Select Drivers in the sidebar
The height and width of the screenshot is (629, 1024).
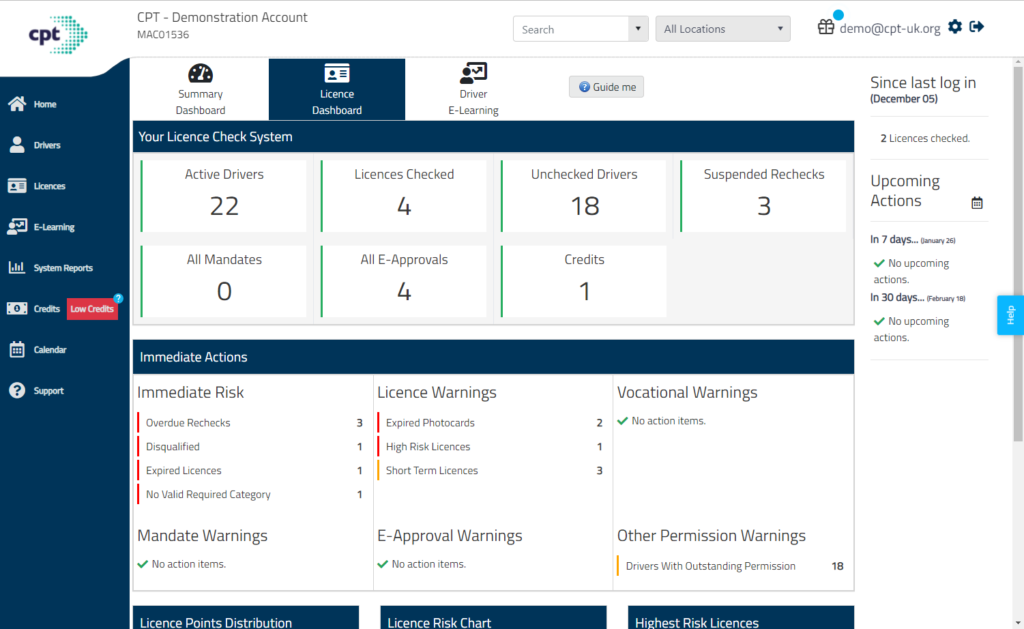(x=40, y=144)
